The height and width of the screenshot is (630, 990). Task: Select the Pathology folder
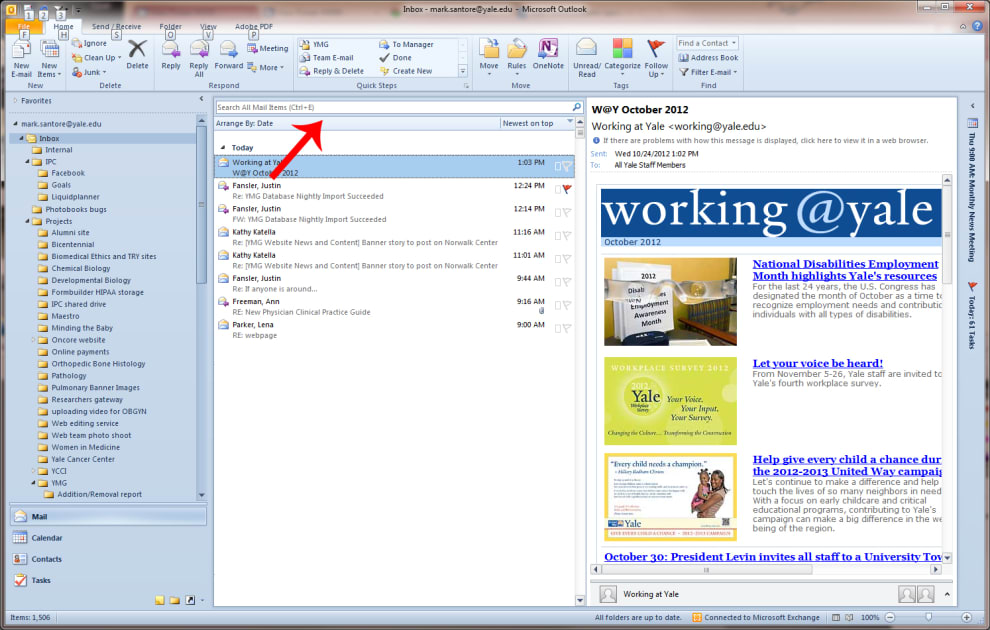(x=69, y=376)
